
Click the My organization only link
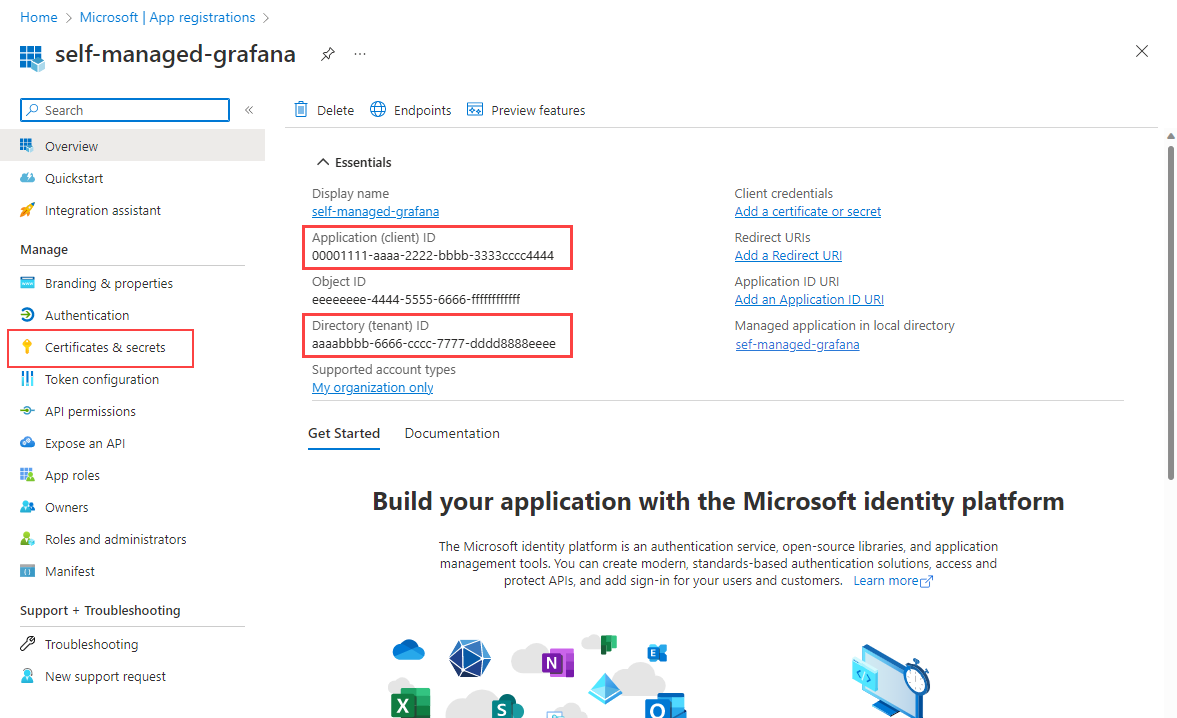(372, 387)
